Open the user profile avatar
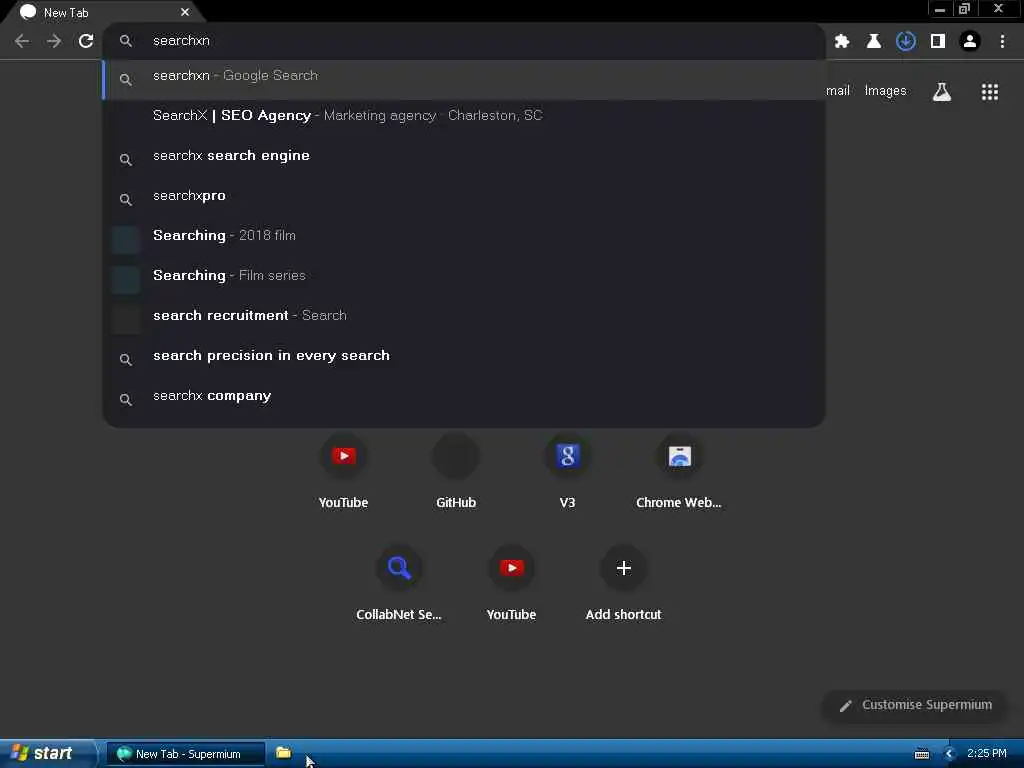Viewport: 1024px width, 768px height. 970,41
